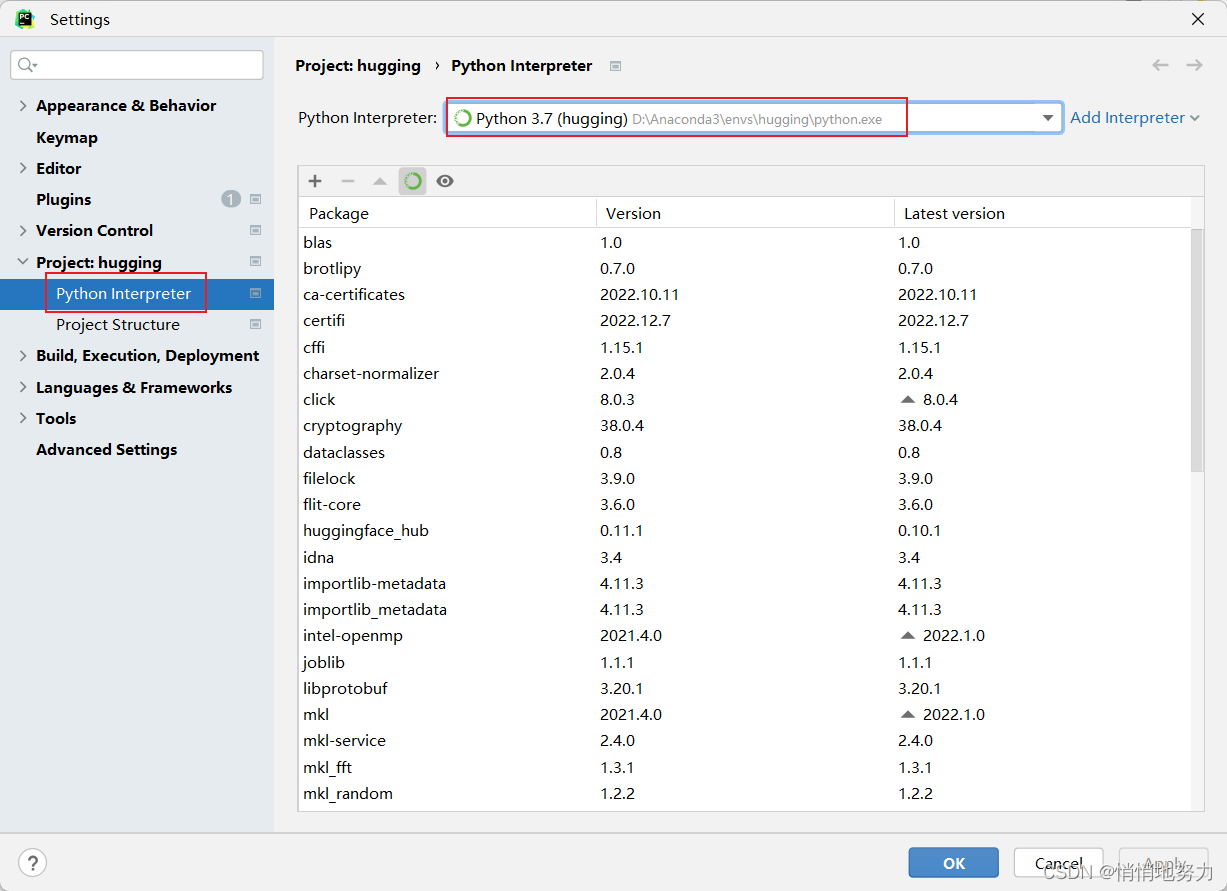The height and width of the screenshot is (891, 1227).
Task: Expand Languages & Frameworks section
Action: tap(23, 387)
